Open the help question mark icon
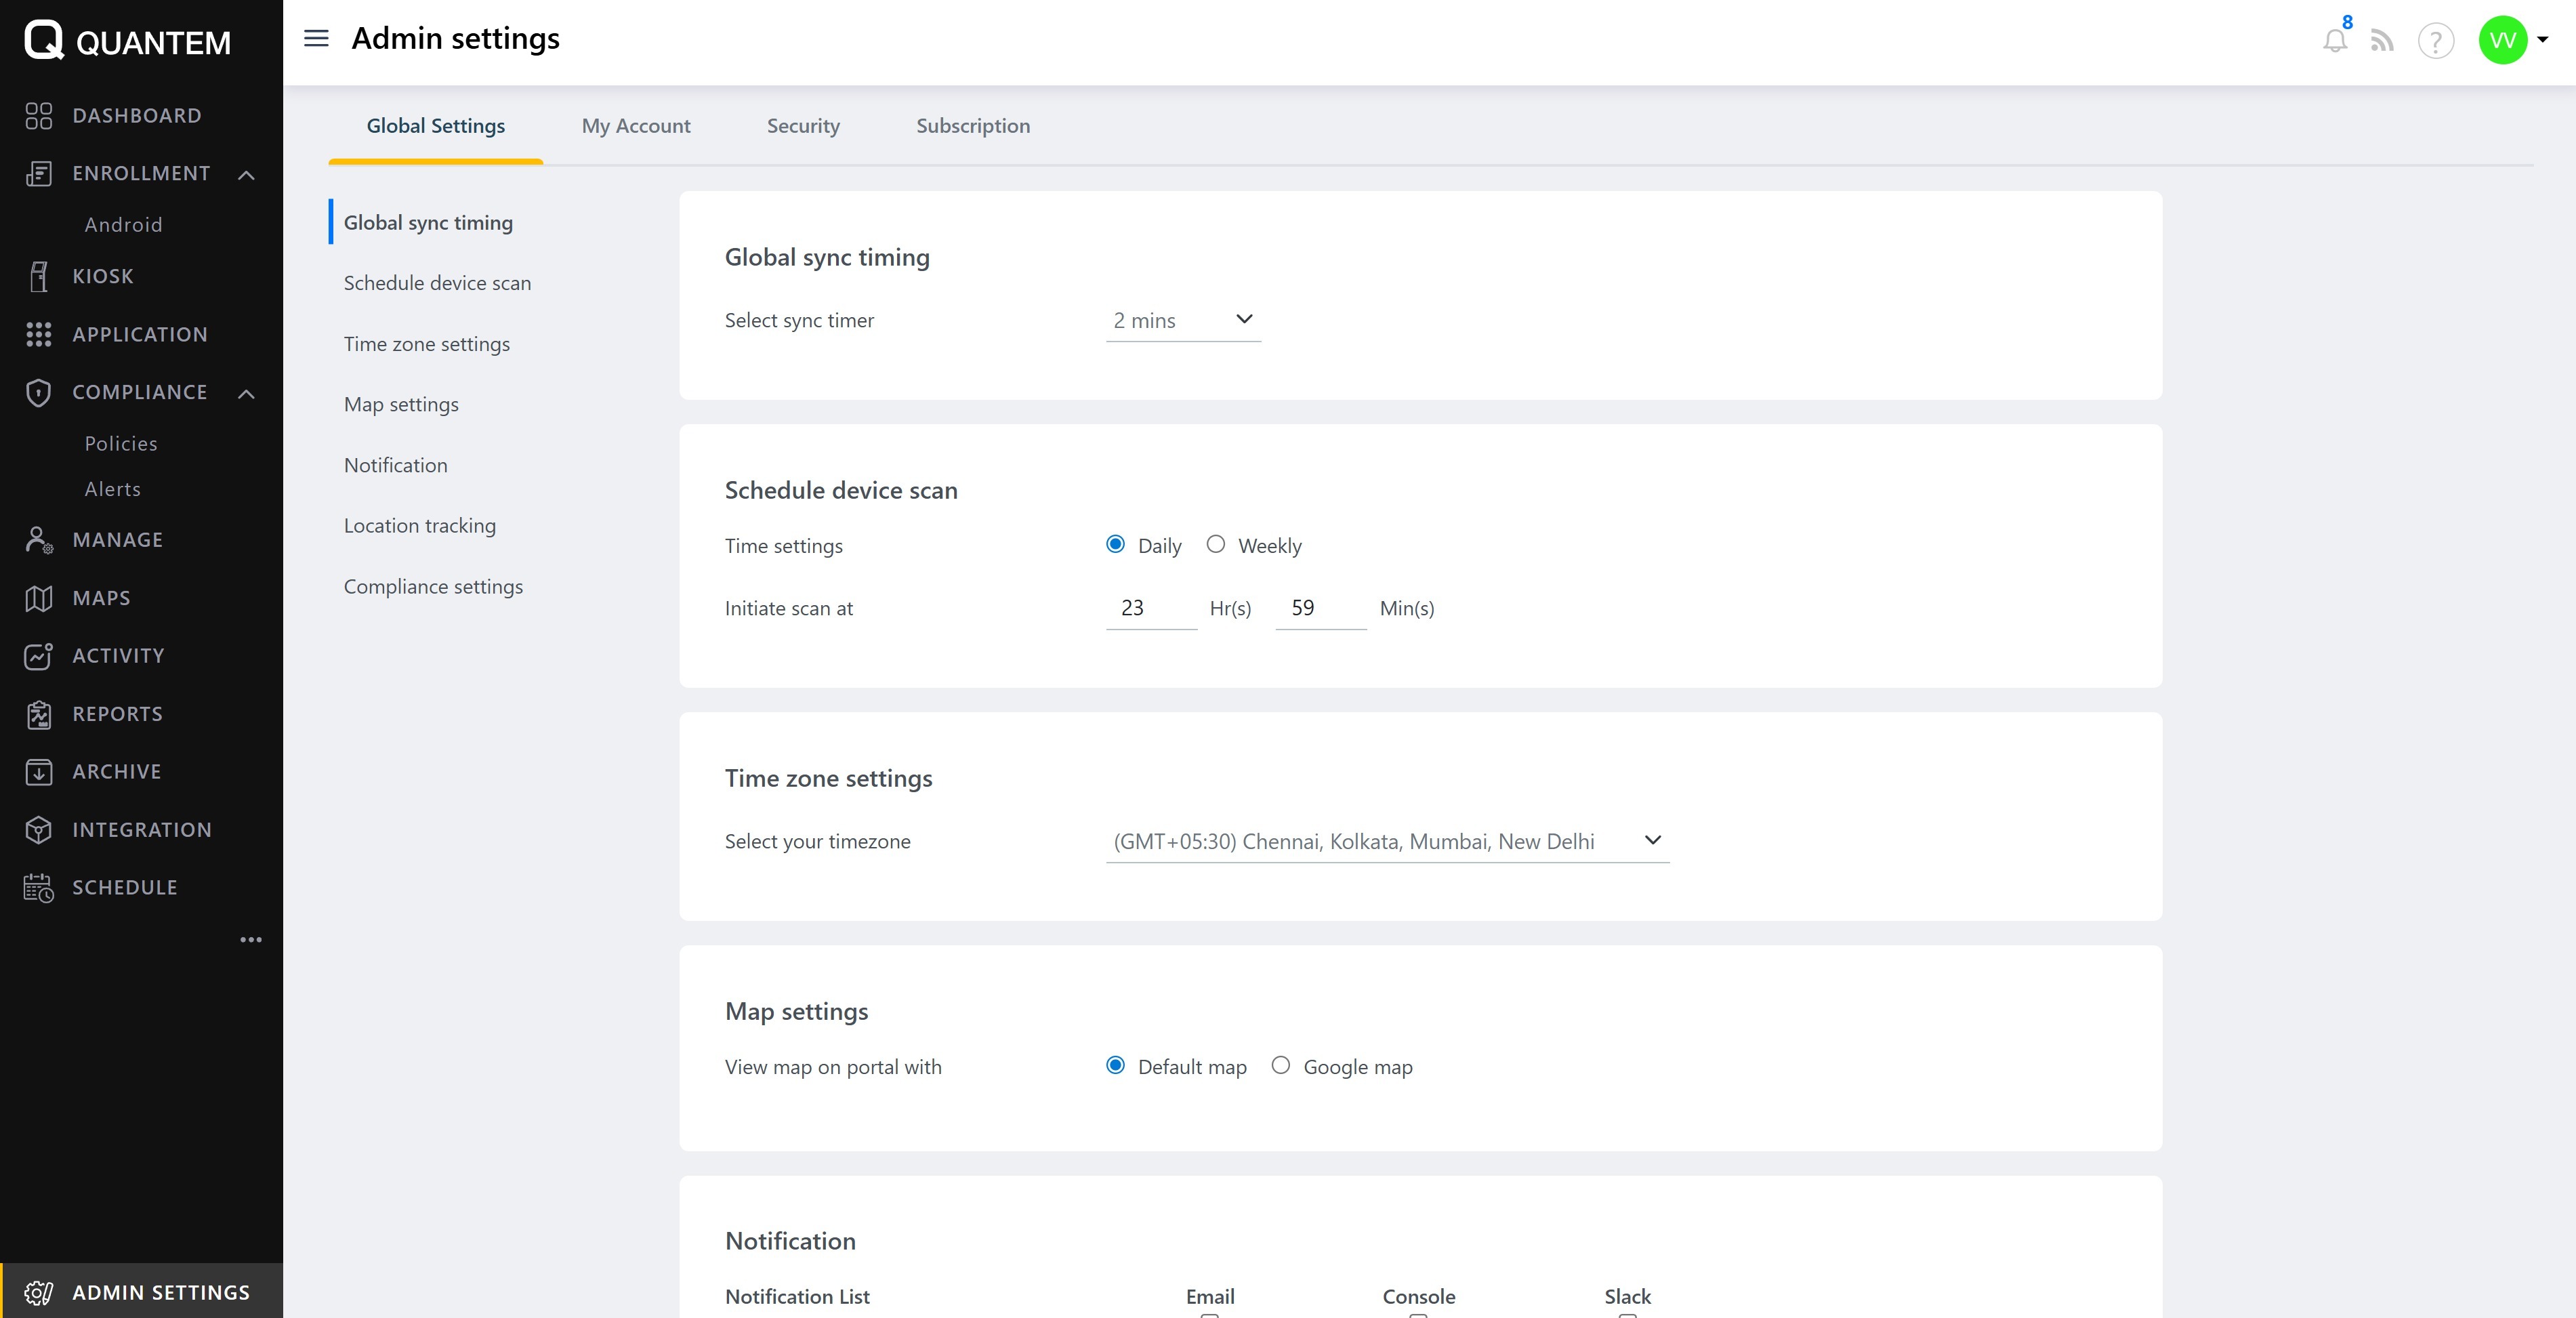The image size is (2576, 1318). click(x=2435, y=41)
